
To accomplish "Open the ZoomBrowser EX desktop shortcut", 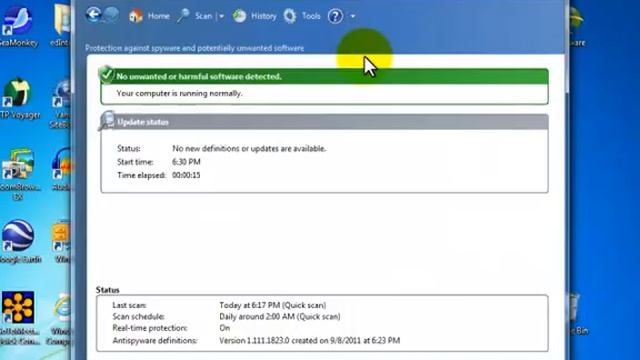I will pyautogui.click(x=19, y=173).
